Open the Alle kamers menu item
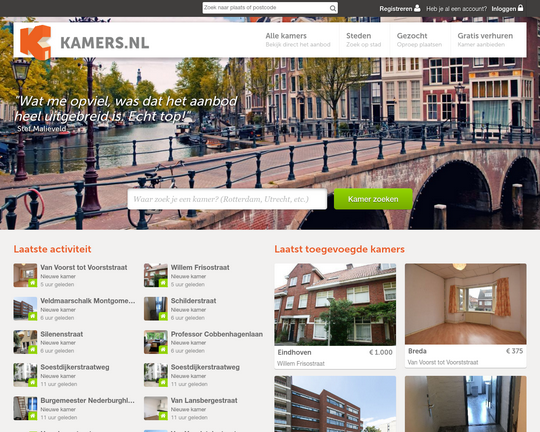The height and width of the screenshot is (432, 540). [x=298, y=40]
